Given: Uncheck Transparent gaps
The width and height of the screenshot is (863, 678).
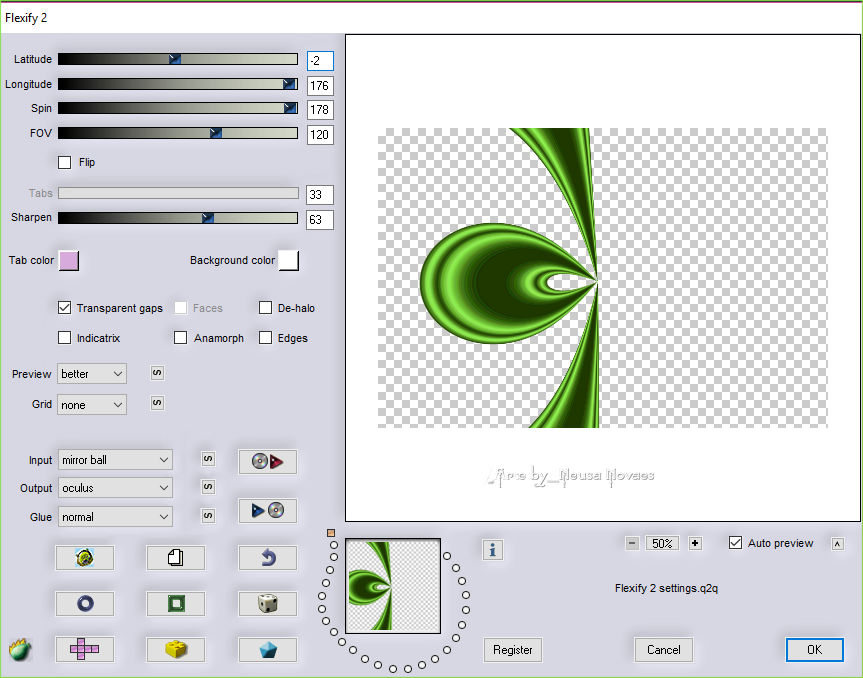Looking at the screenshot, I should point(64,308).
